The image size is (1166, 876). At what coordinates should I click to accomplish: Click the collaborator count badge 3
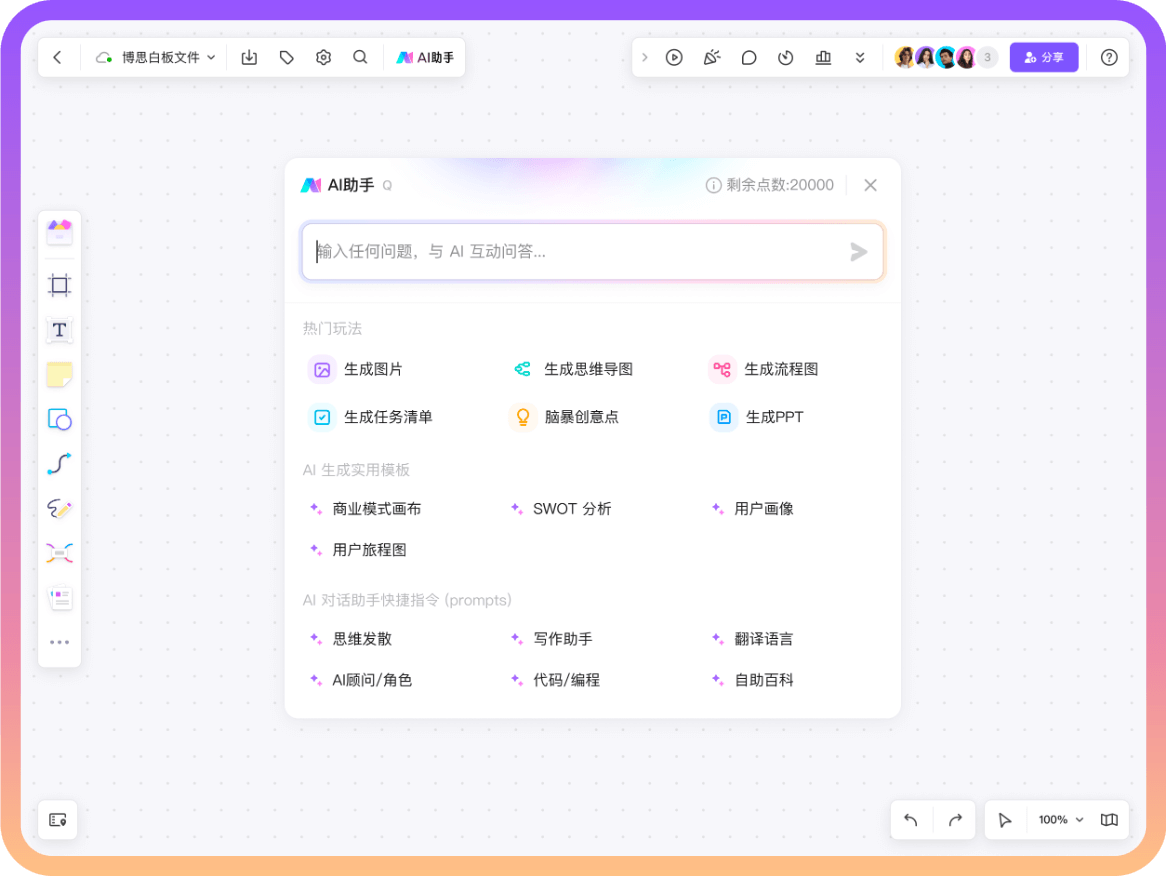(987, 57)
